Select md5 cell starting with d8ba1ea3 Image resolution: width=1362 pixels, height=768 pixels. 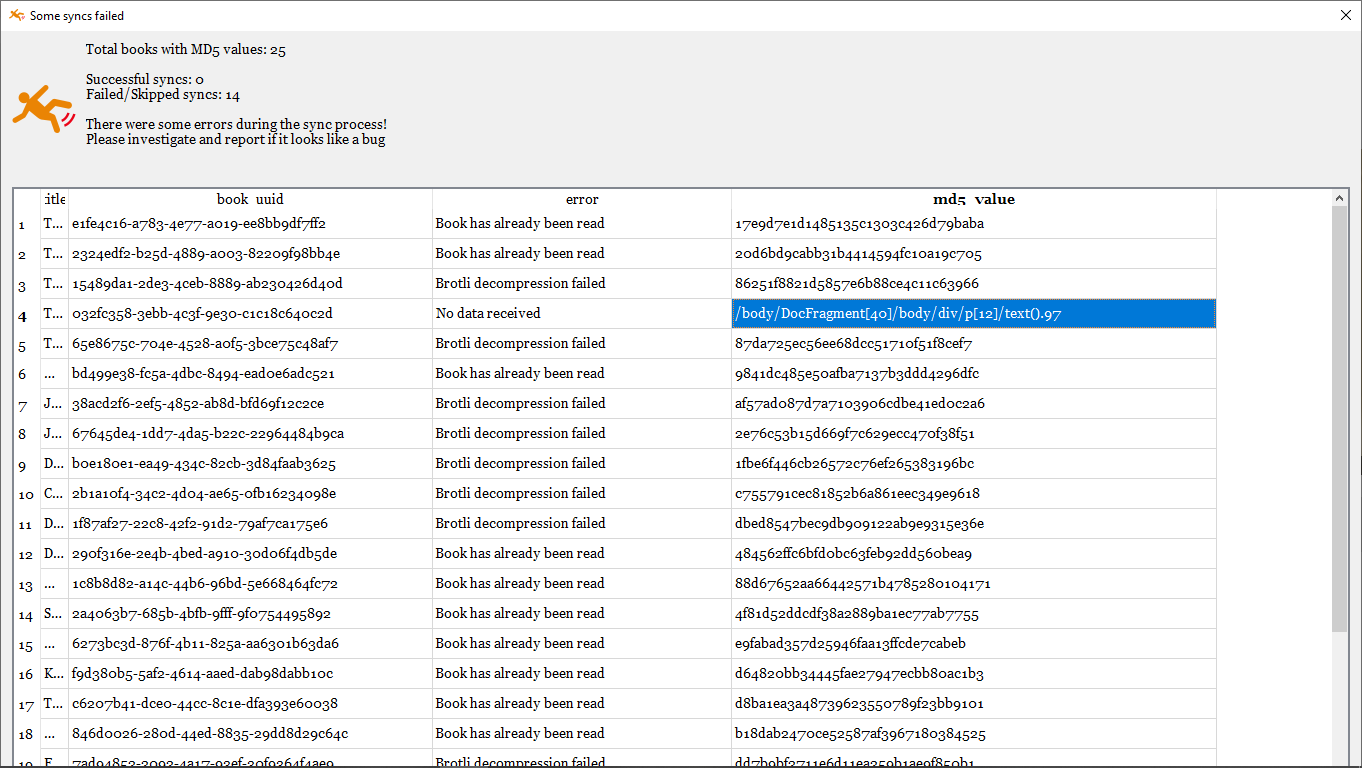coord(974,704)
